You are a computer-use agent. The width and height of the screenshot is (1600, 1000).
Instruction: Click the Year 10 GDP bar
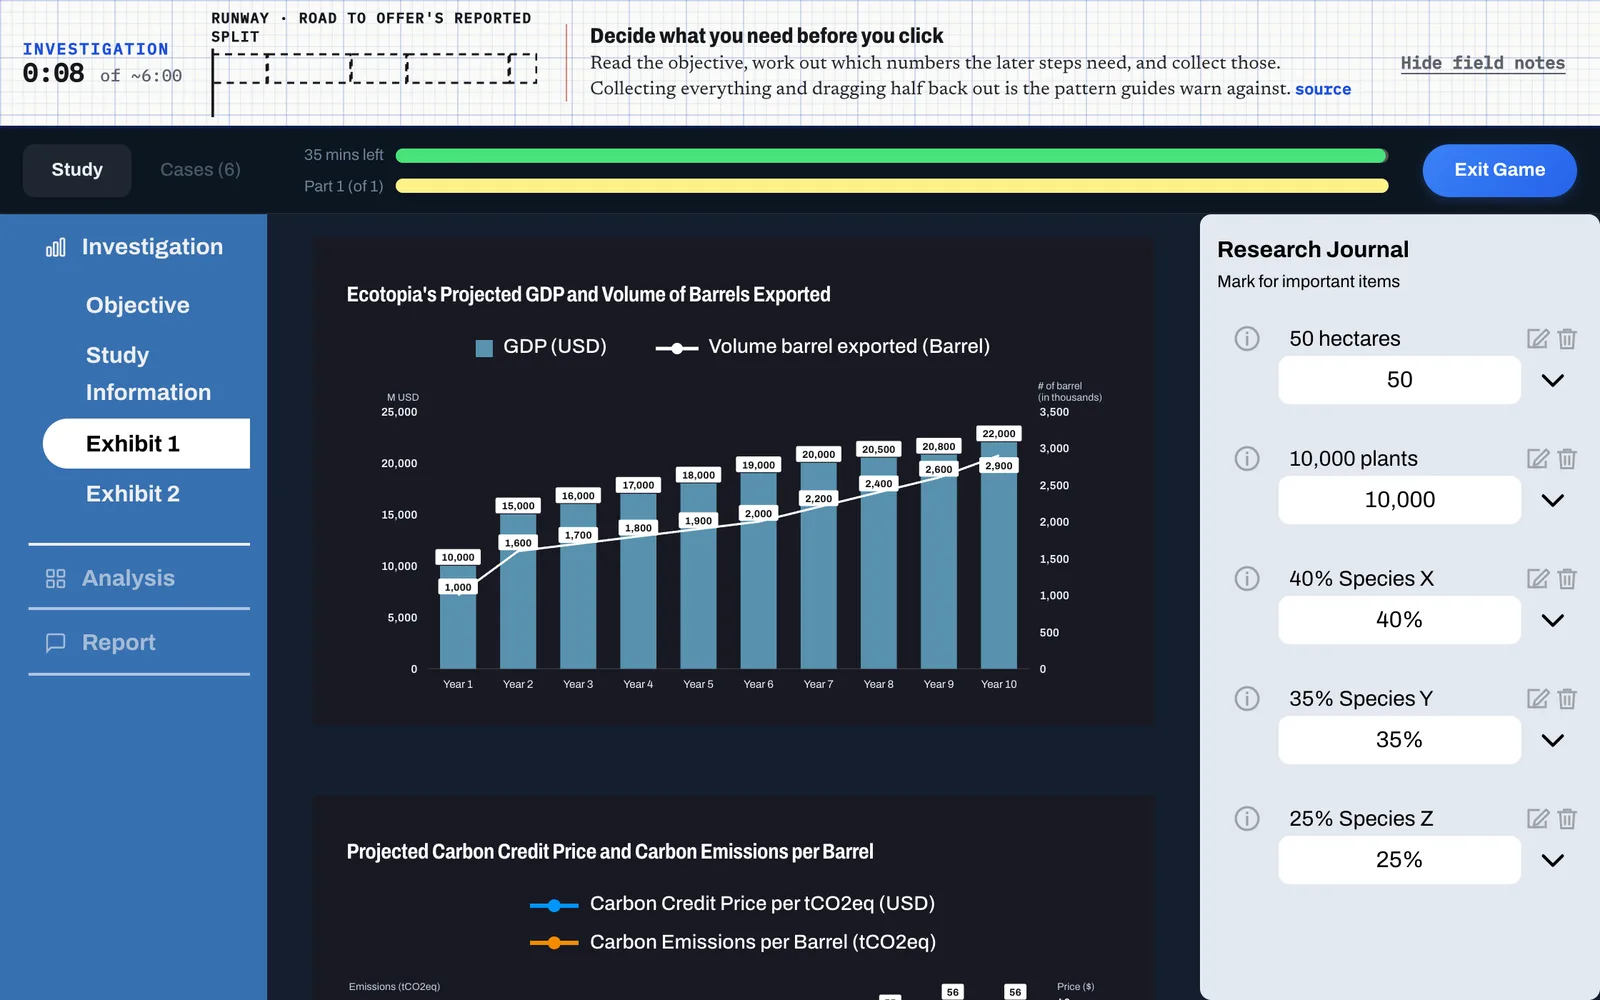[999, 555]
